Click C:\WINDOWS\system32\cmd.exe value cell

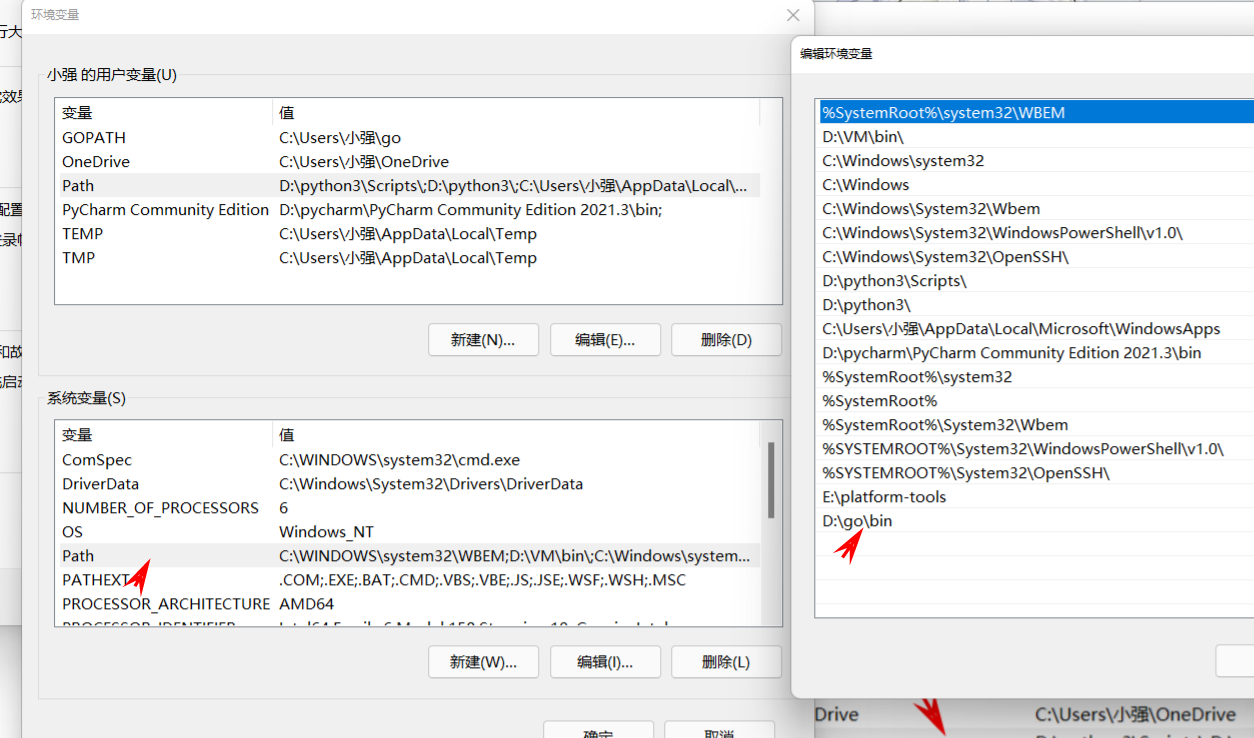[399, 460]
